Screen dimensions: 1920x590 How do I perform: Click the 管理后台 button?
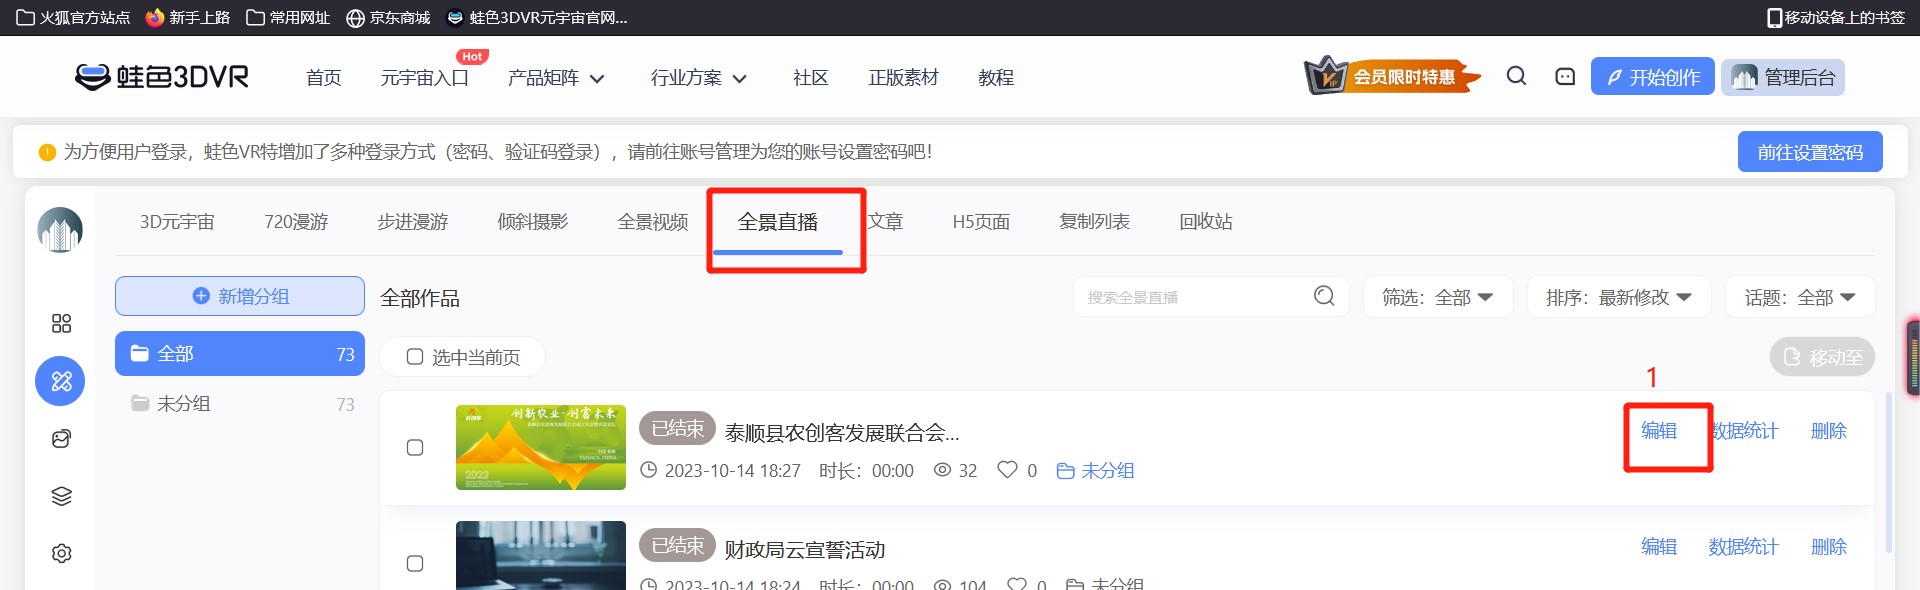coord(1783,77)
